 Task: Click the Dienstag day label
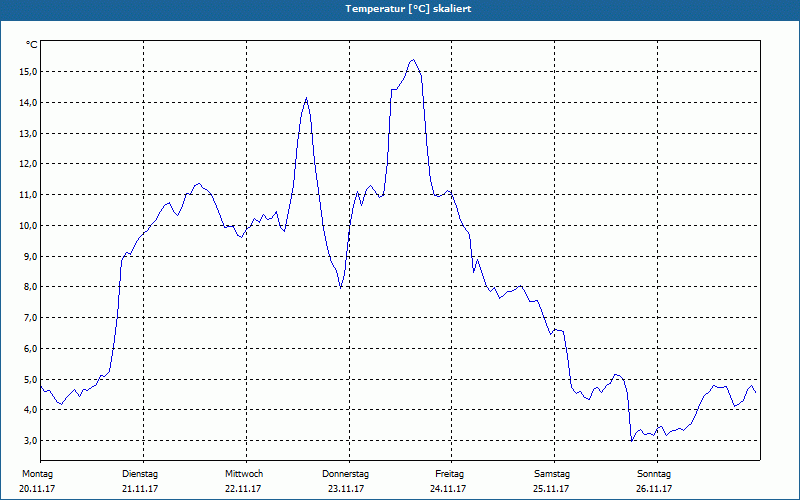(x=140, y=474)
